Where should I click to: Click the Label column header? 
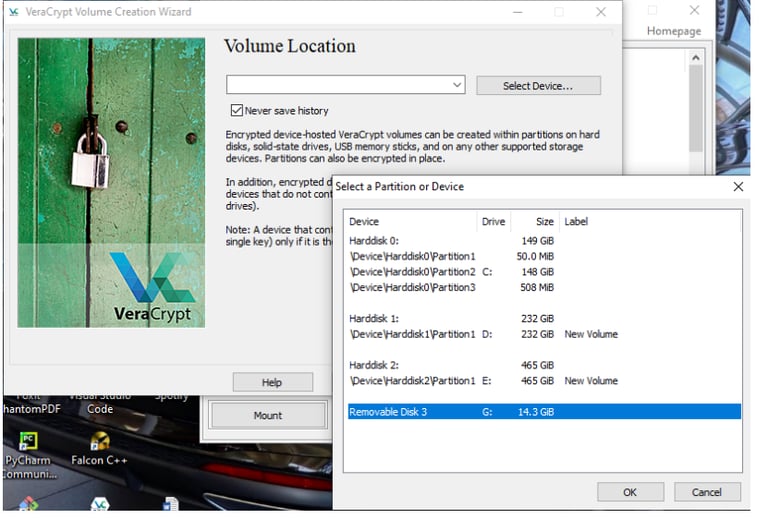649,221
